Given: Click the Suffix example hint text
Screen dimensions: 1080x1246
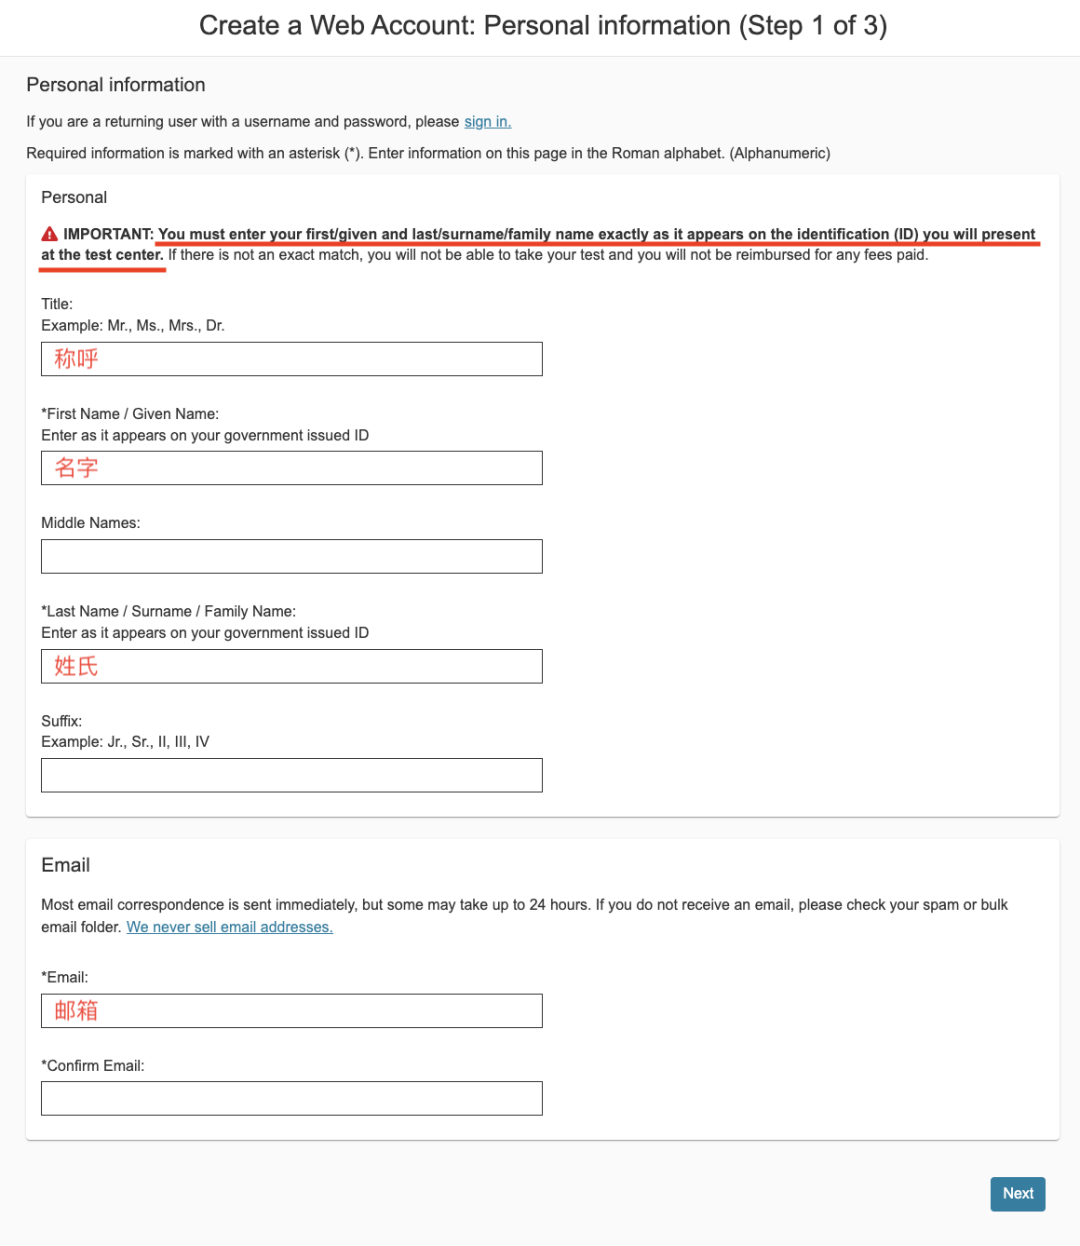Looking at the screenshot, I should [125, 742].
